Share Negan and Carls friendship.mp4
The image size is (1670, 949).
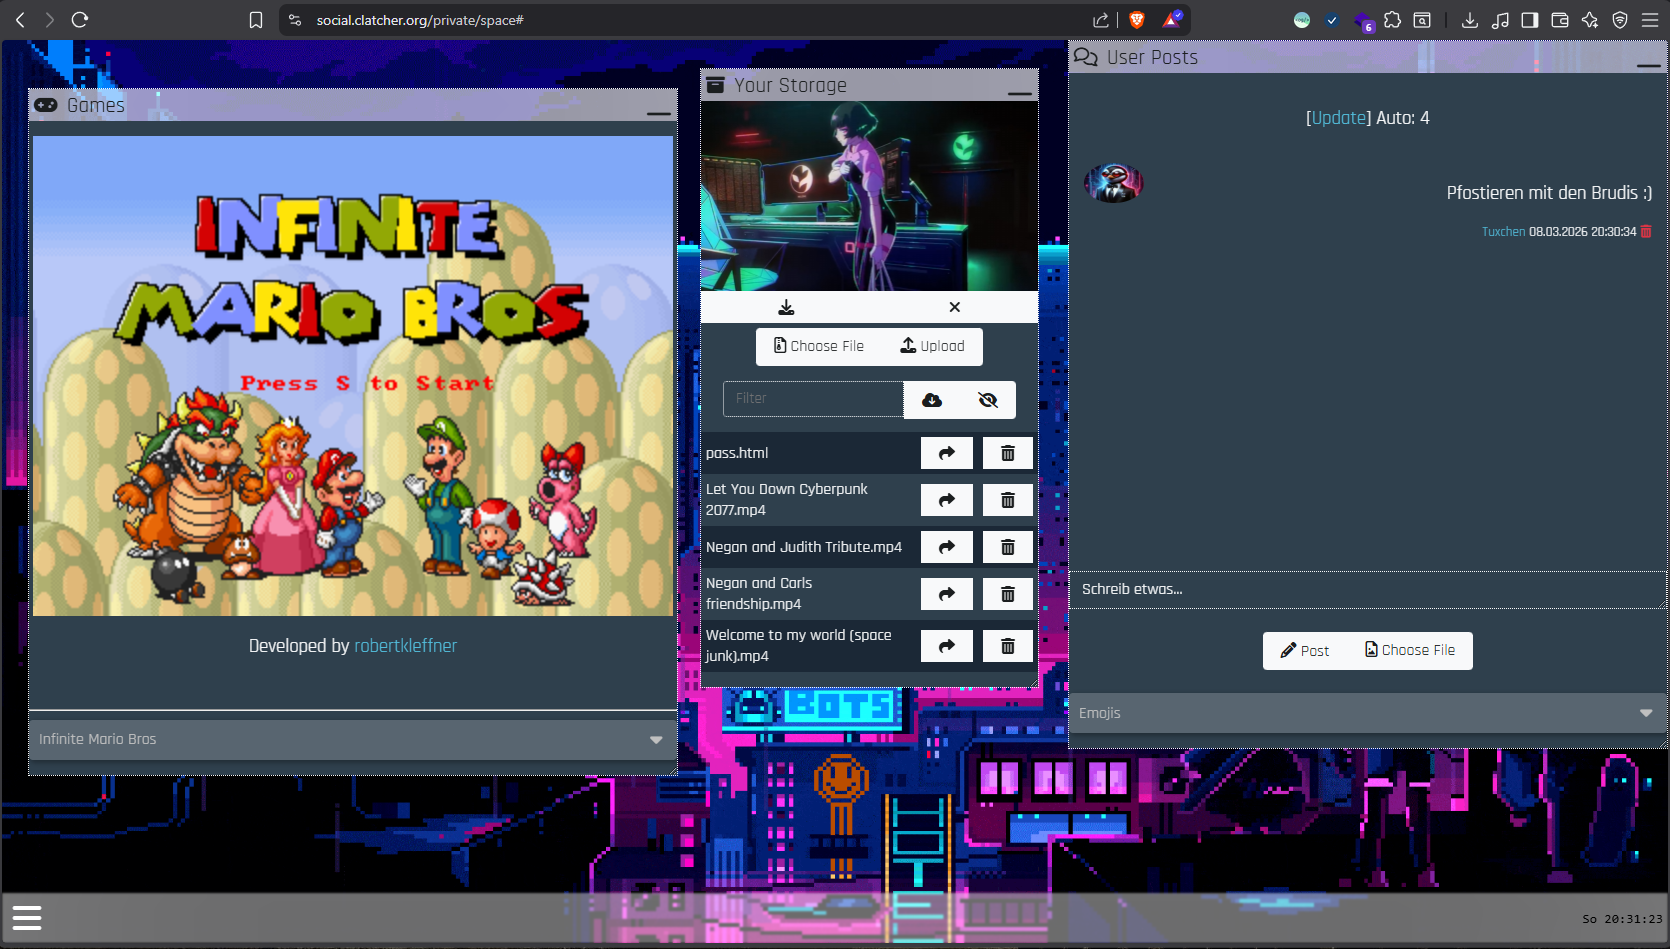(x=947, y=594)
